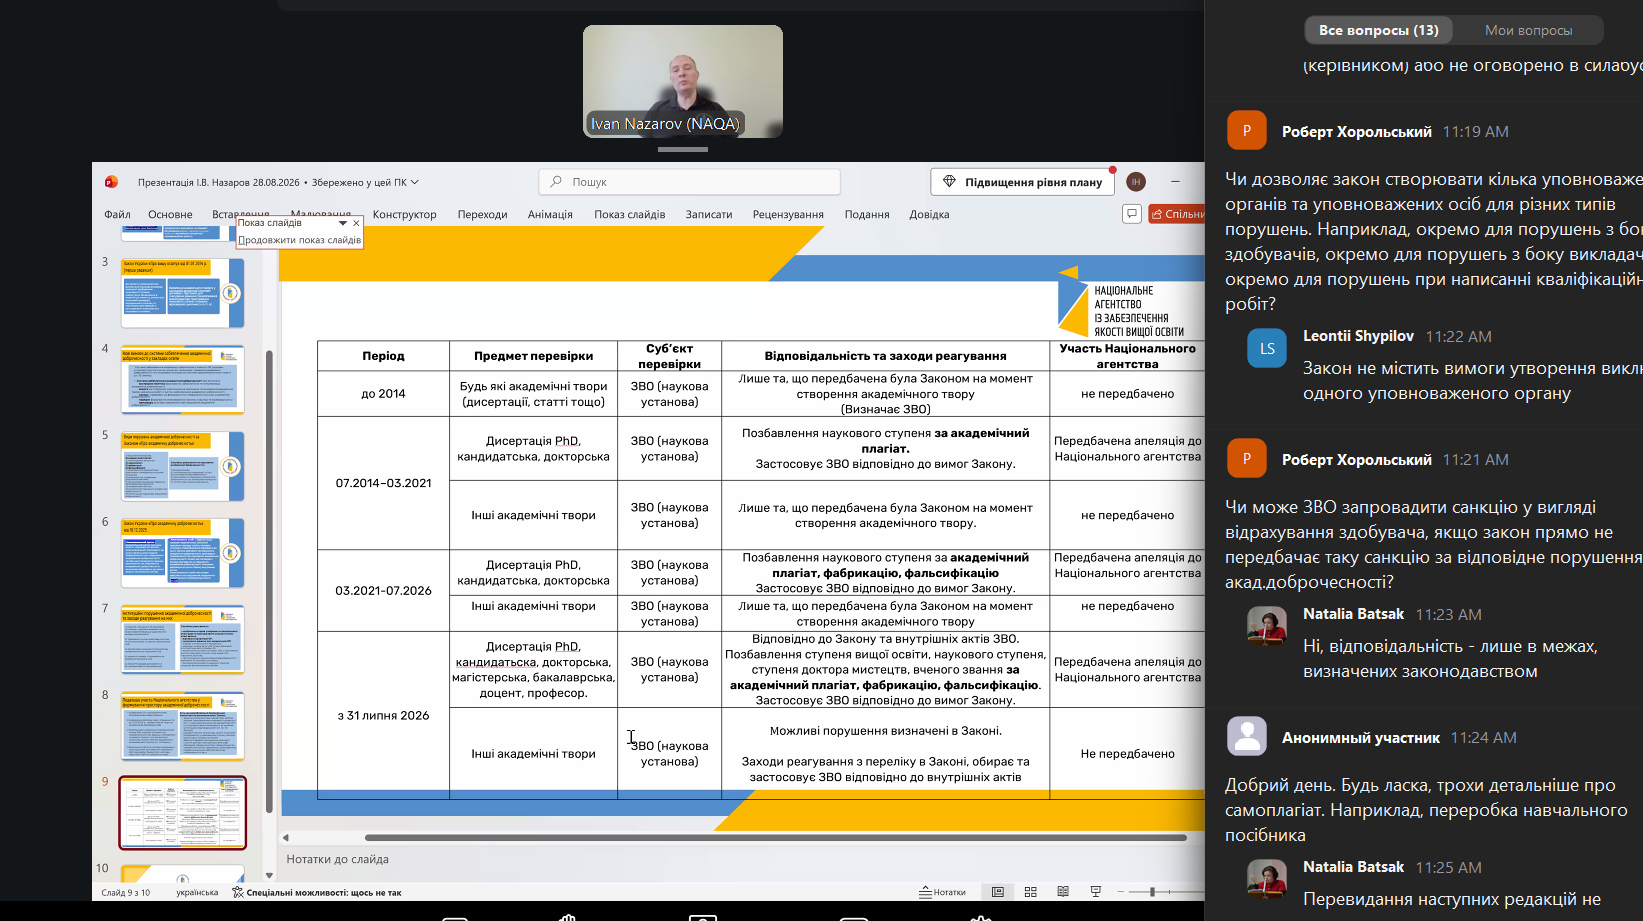Expand file name save-location dropdown
Screen dimensions: 1643x921
pyautogui.click(x=415, y=182)
